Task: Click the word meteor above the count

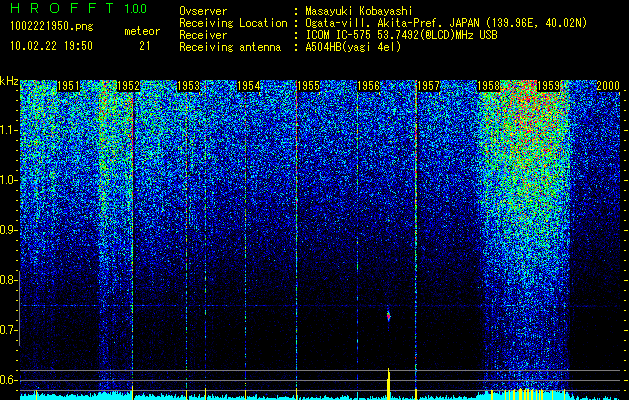Action: pyautogui.click(x=142, y=31)
